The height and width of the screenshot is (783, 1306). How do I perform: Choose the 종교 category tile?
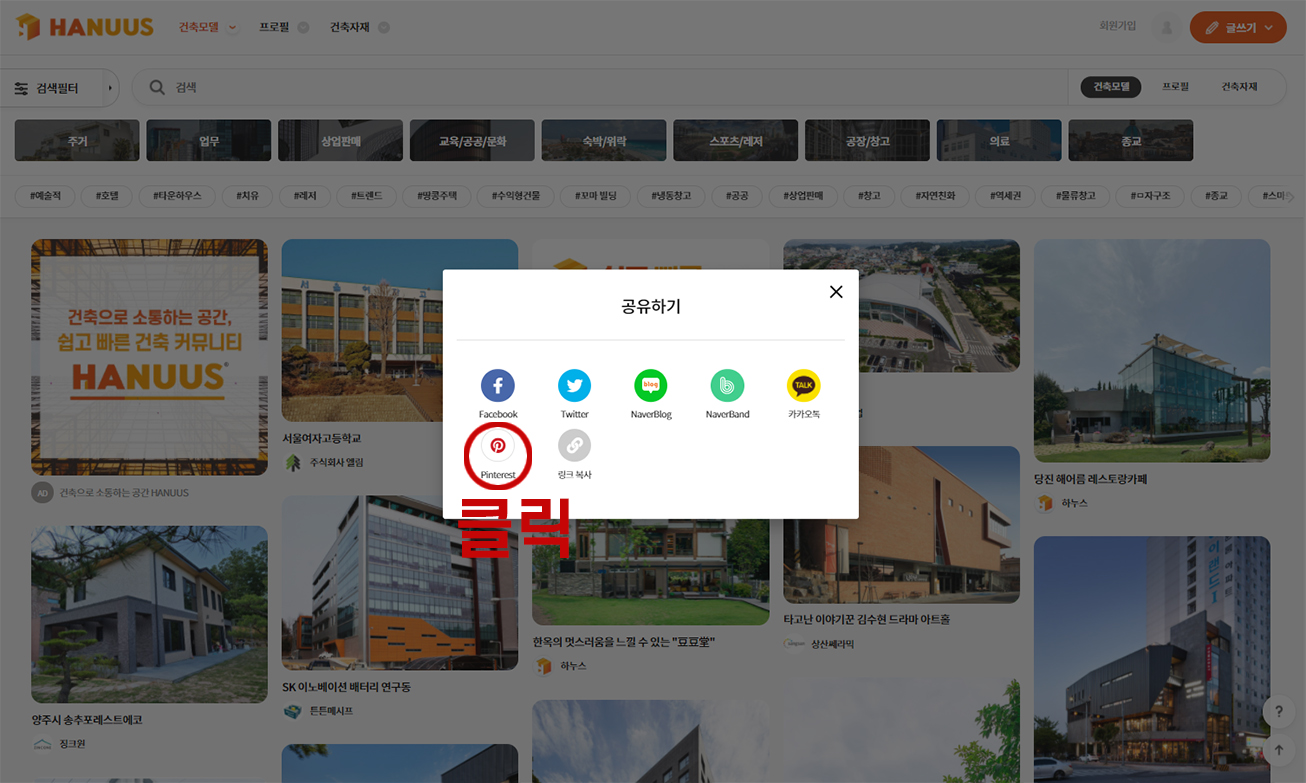(x=1131, y=141)
